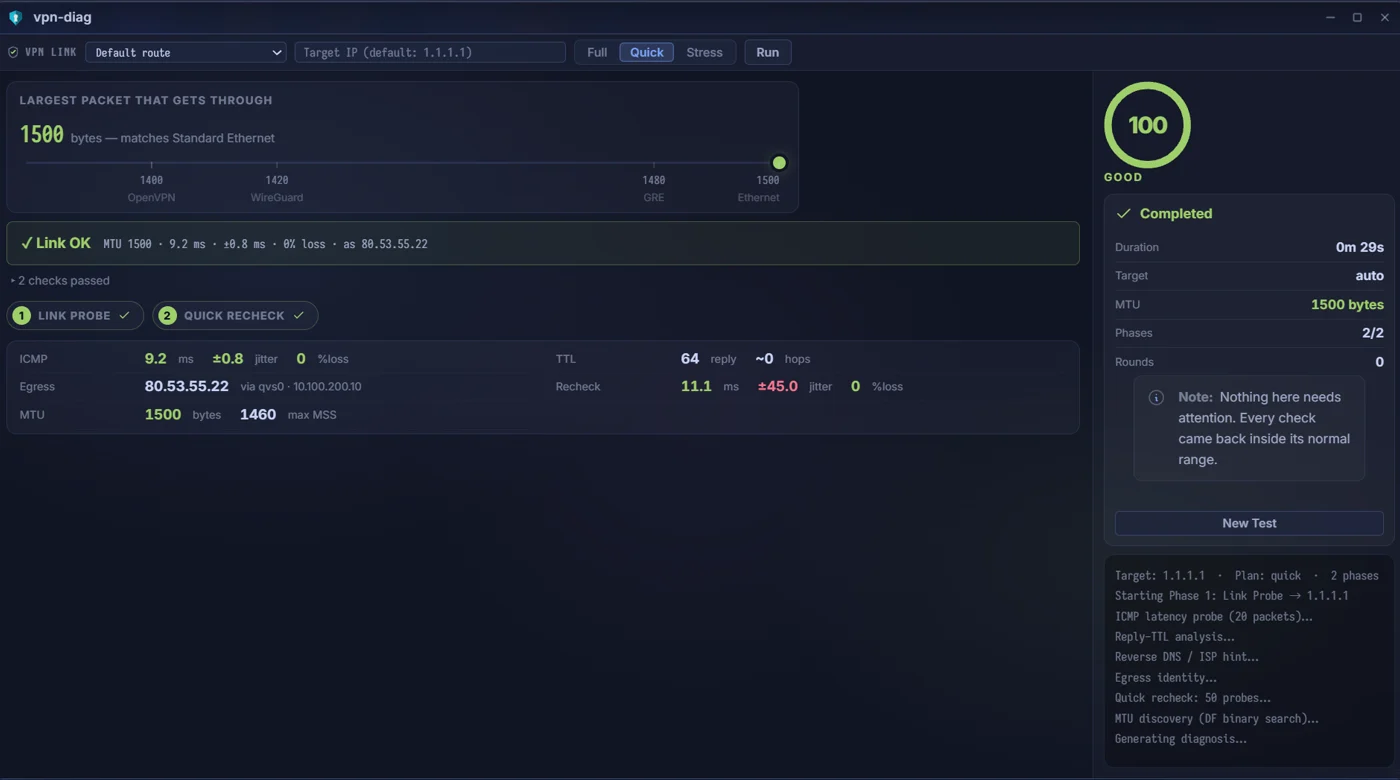Click the Phases 2/2 value

pyautogui.click(x=1373, y=333)
